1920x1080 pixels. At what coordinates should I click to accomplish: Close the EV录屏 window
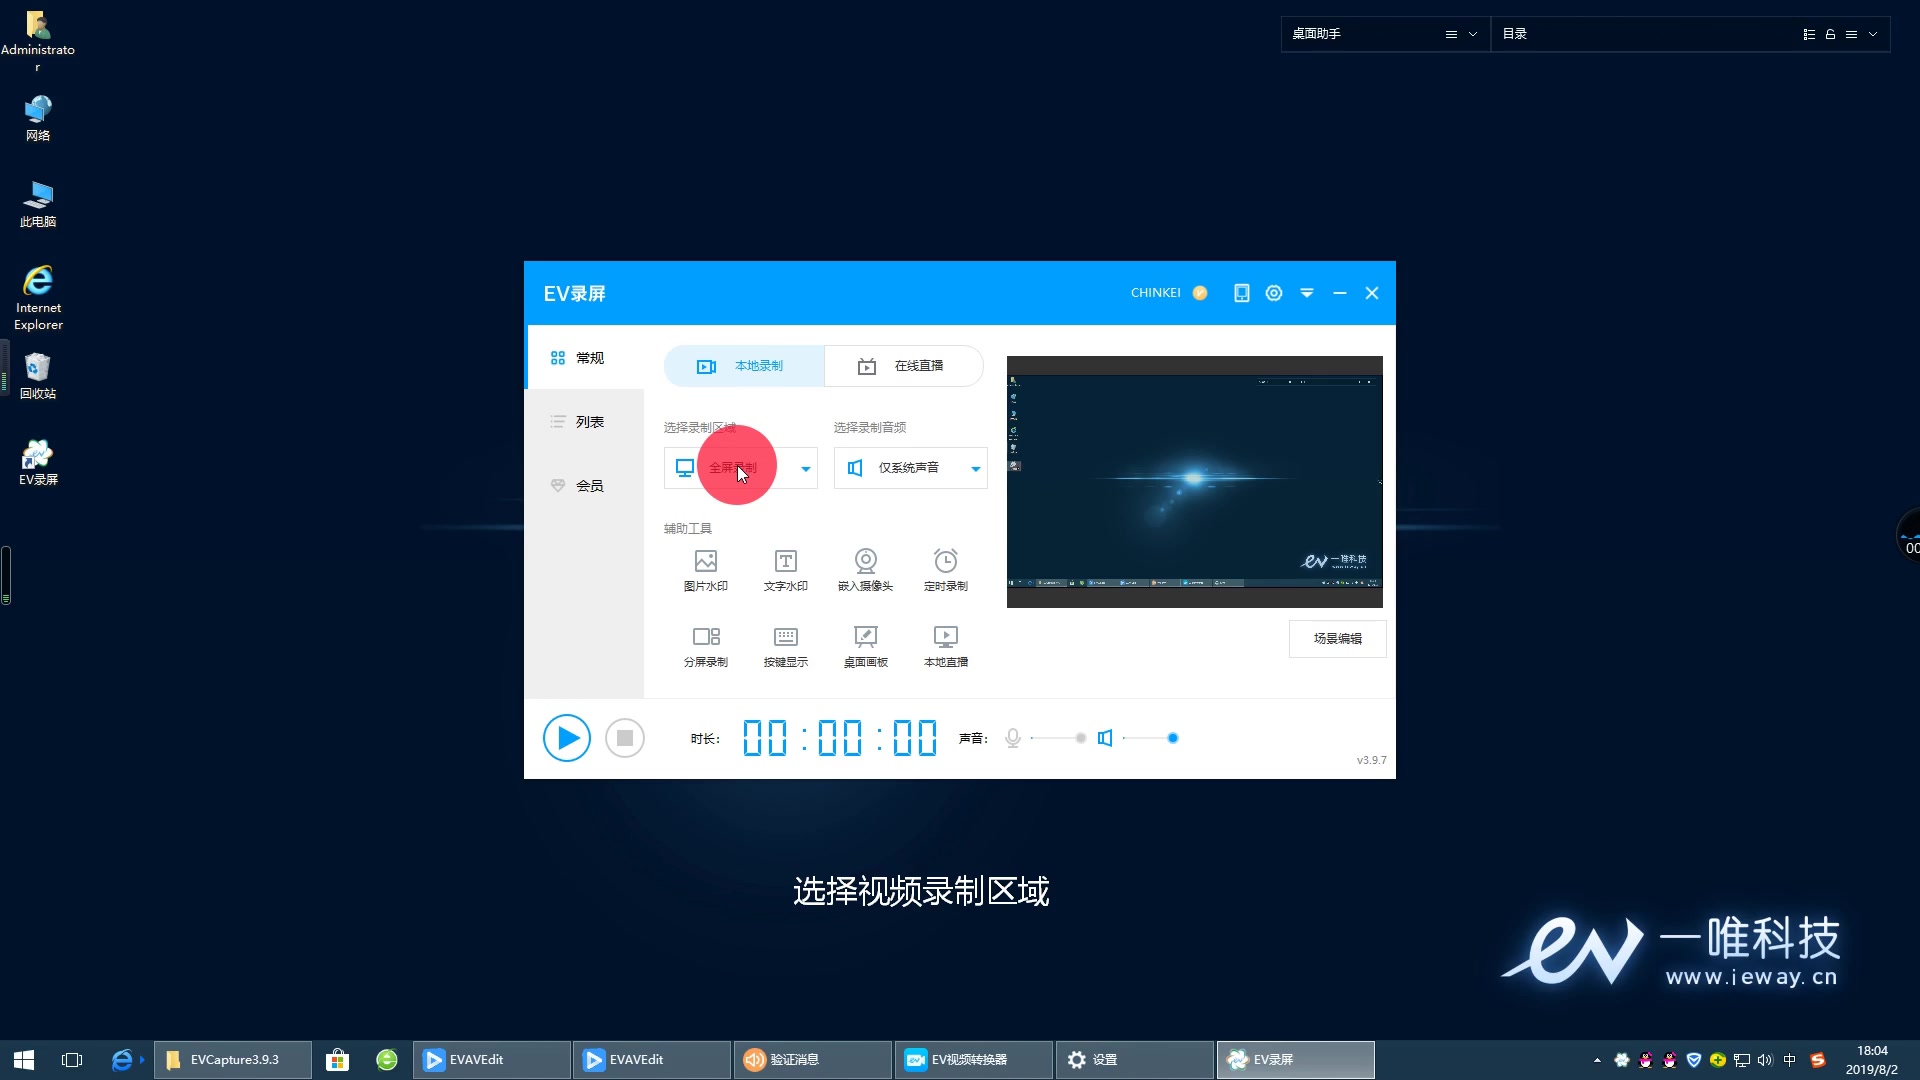(1372, 293)
